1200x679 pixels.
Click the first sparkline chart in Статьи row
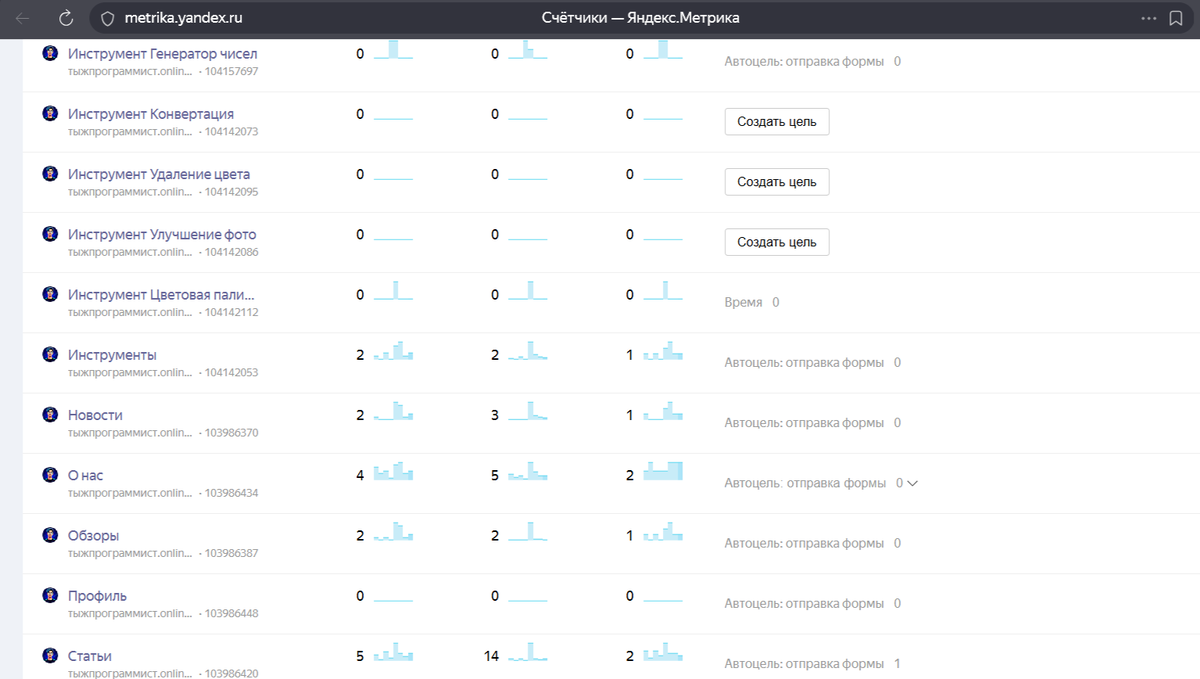coord(393,652)
